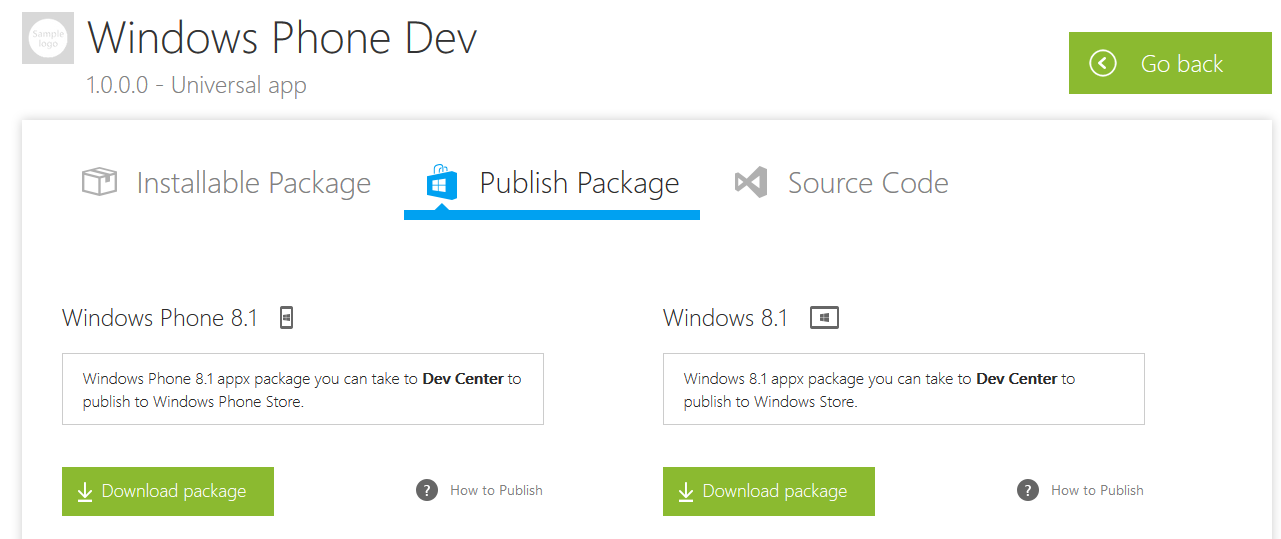Click the Sample logo app image
The height and width of the screenshot is (539, 1281).
point(48,38)
